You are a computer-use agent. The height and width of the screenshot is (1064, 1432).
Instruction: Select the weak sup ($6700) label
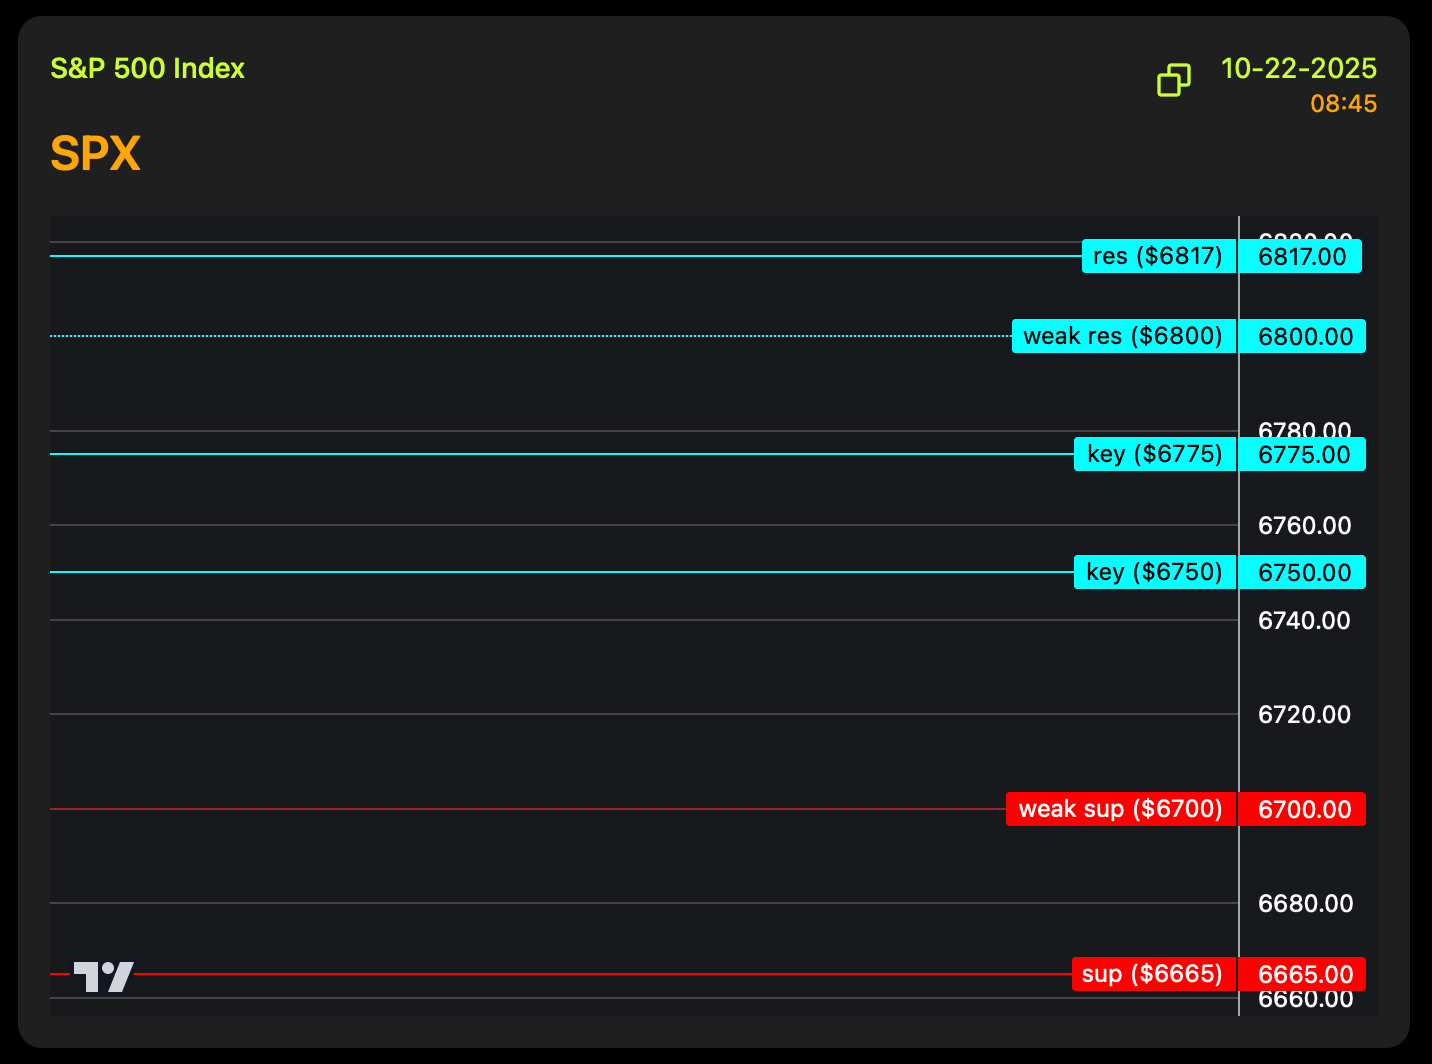pos(1120,809)
